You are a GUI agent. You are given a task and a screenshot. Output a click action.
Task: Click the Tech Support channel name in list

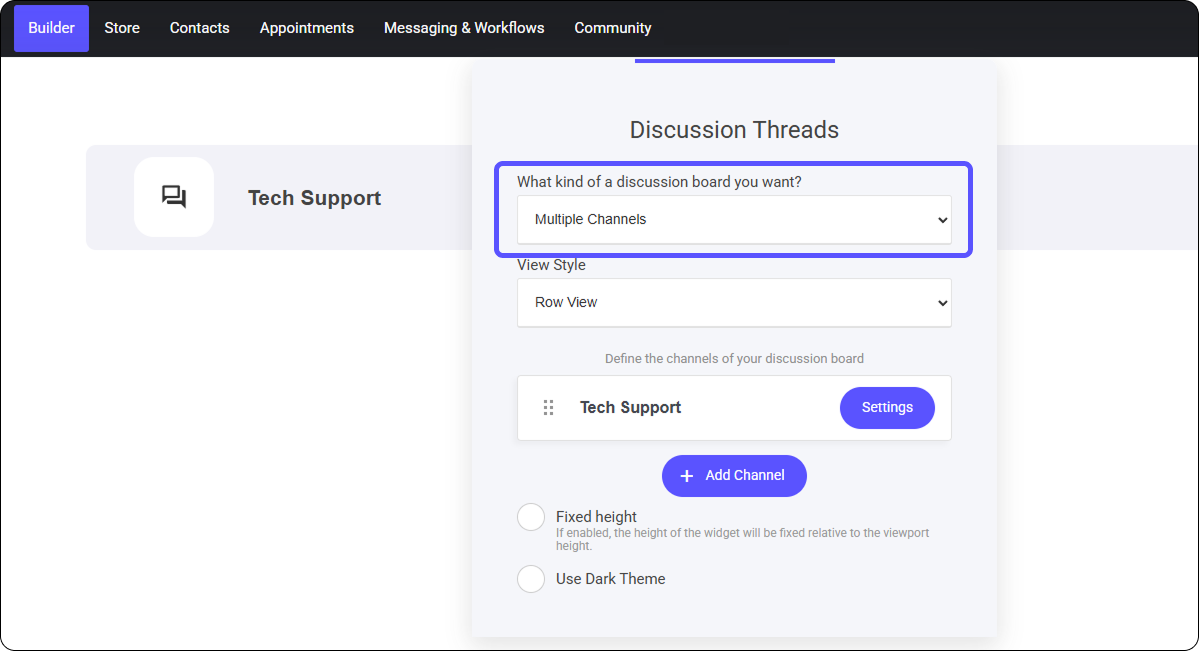tap(630, 408)
